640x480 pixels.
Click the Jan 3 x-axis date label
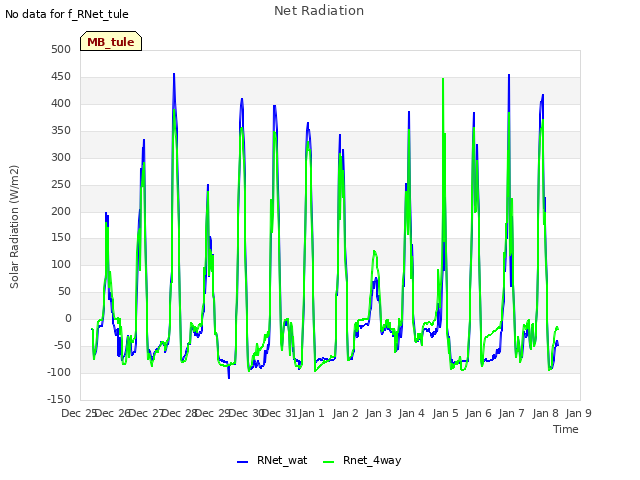(378, 413)
